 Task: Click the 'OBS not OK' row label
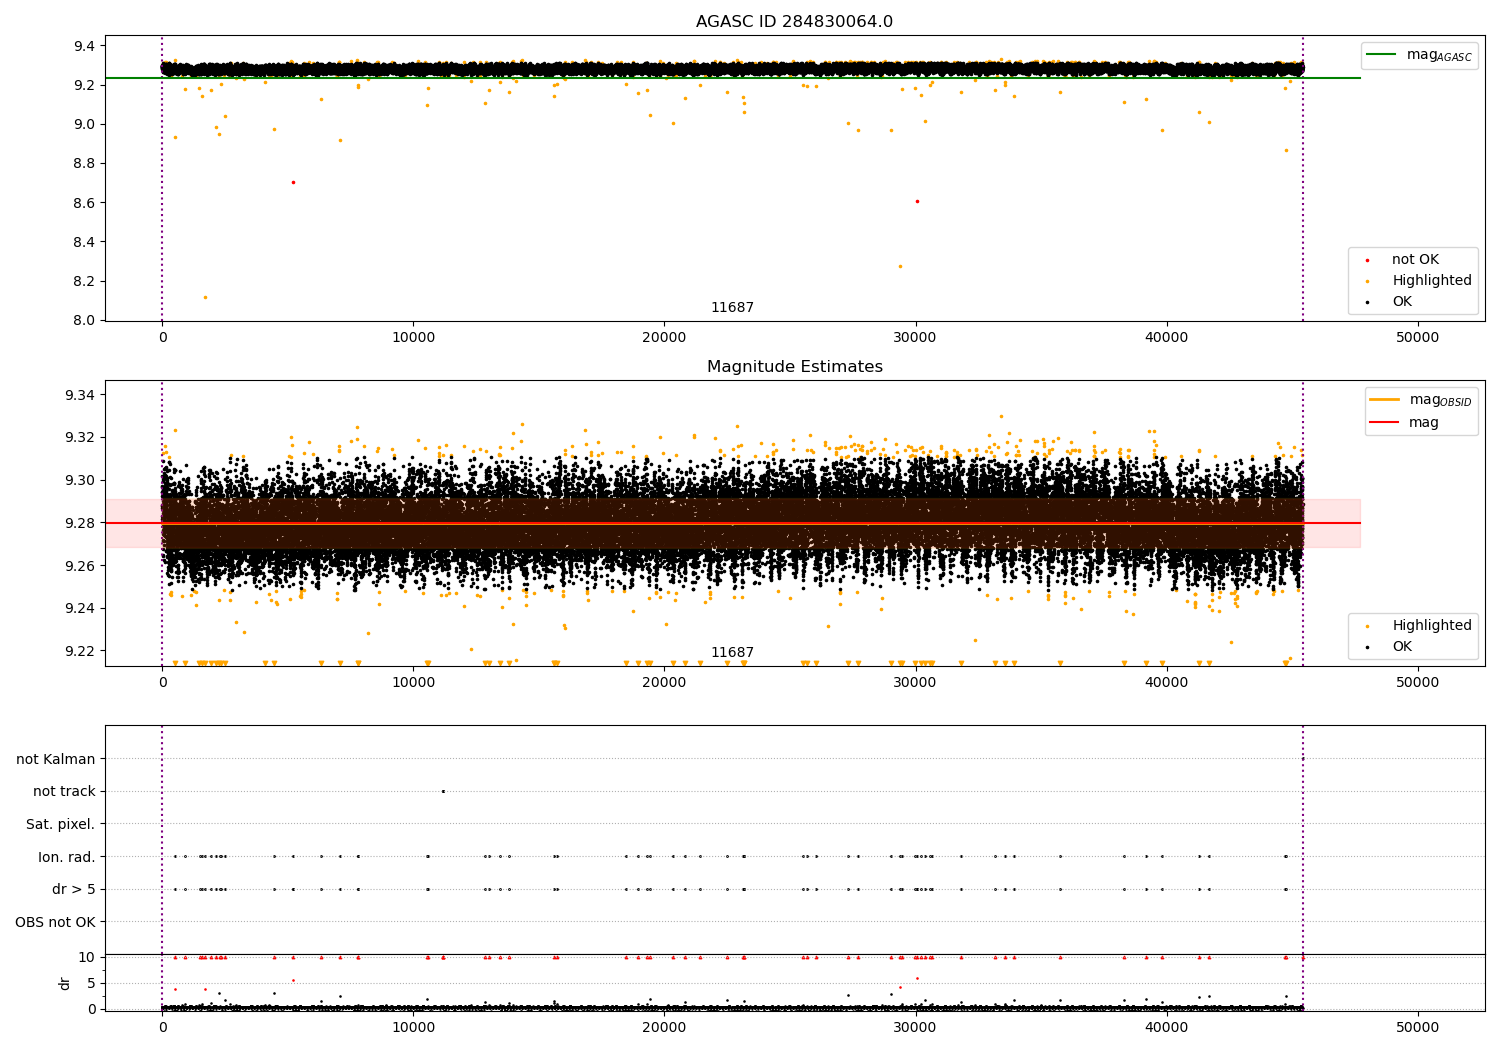55,922
